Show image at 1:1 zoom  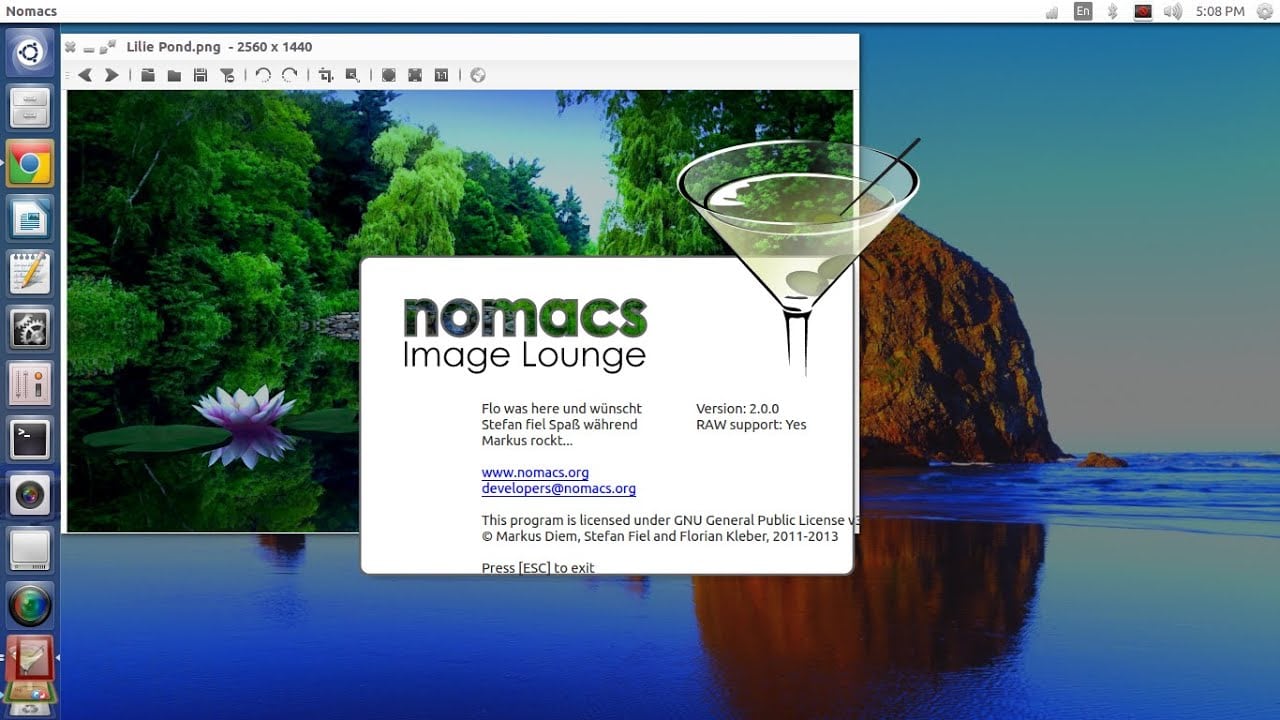pos(441,75)
